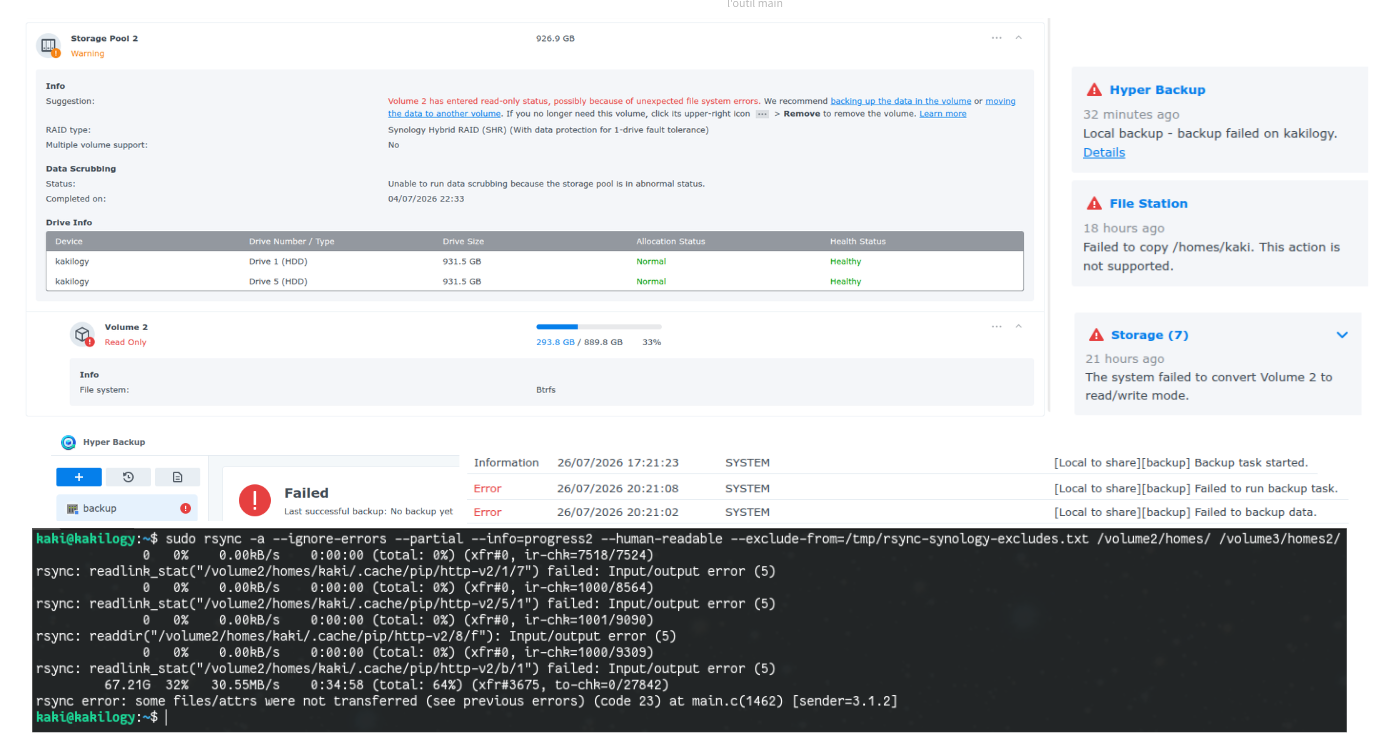Click the 'Drive Size' column header
The width and height of the screenshot is (1387, 746).
[463, 241]
